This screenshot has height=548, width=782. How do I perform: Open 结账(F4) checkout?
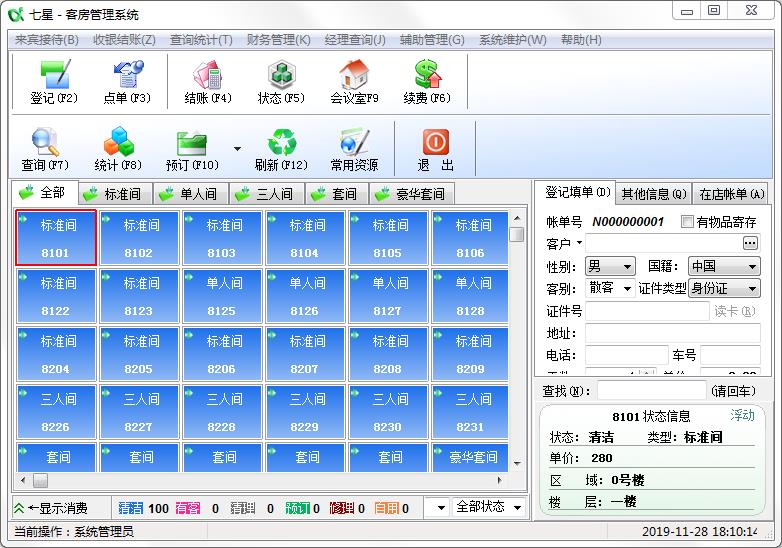coord(207,82)
